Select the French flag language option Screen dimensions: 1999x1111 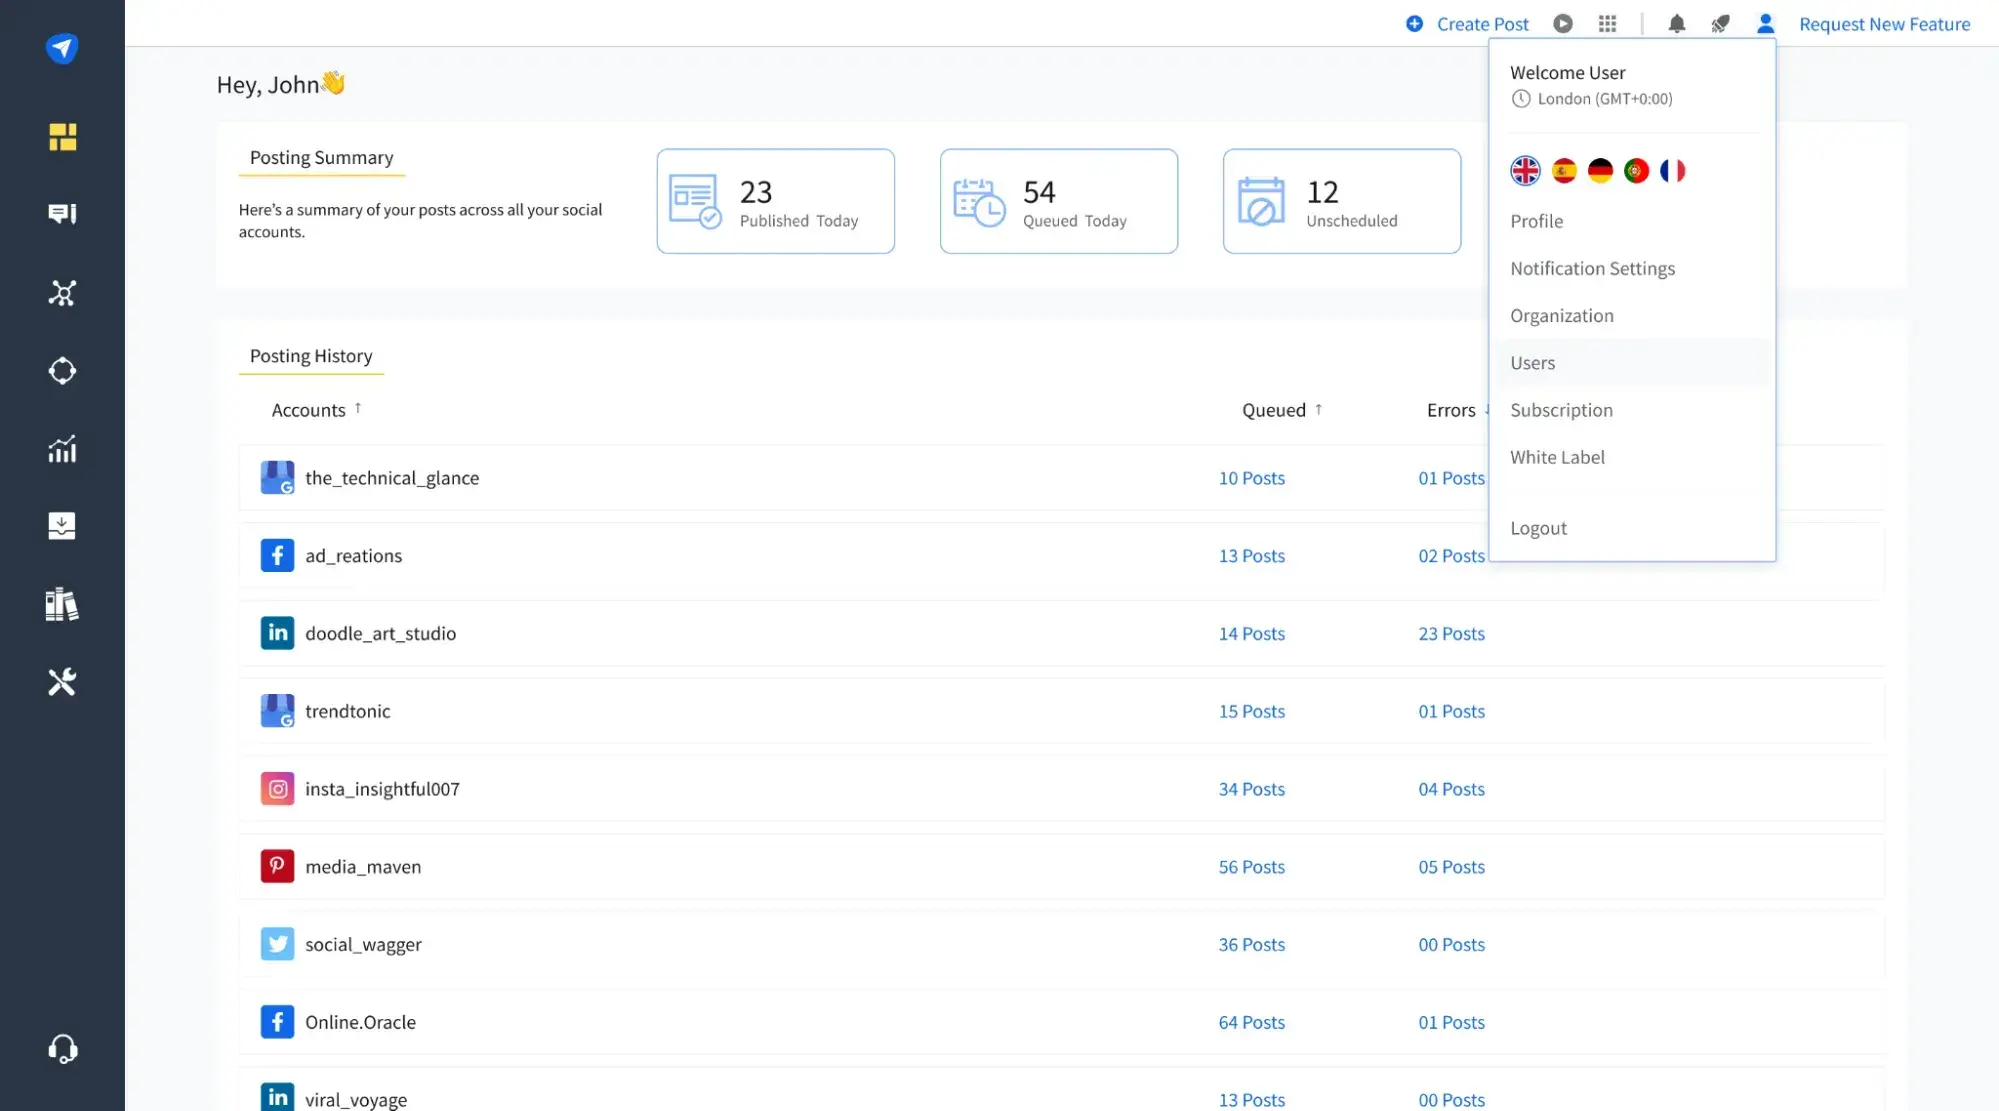pyautogui.click(x=1673, y=170)
